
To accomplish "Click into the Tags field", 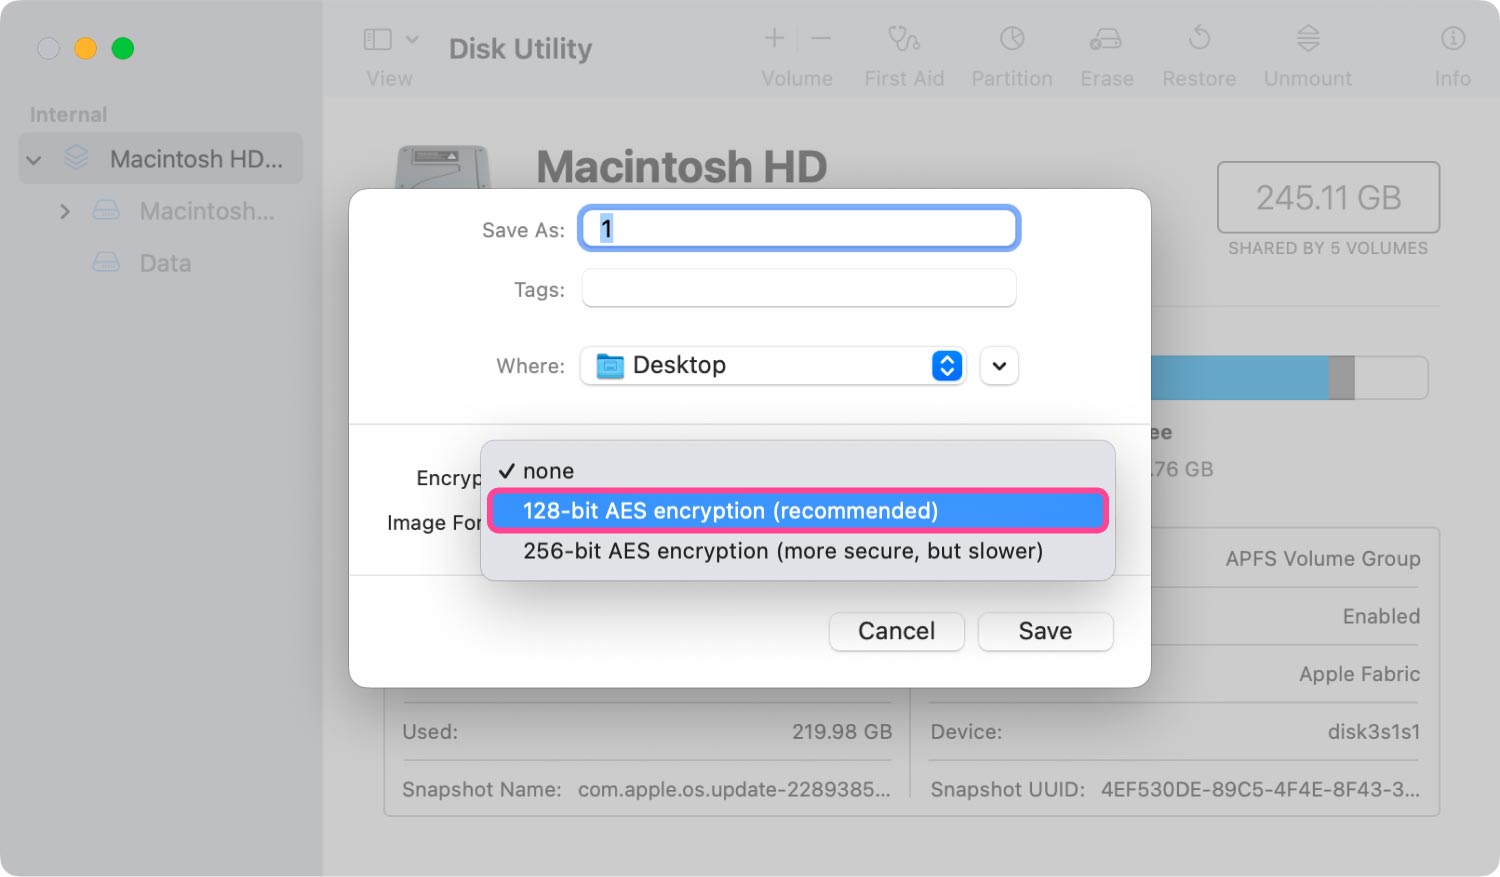I will [799, 288].
